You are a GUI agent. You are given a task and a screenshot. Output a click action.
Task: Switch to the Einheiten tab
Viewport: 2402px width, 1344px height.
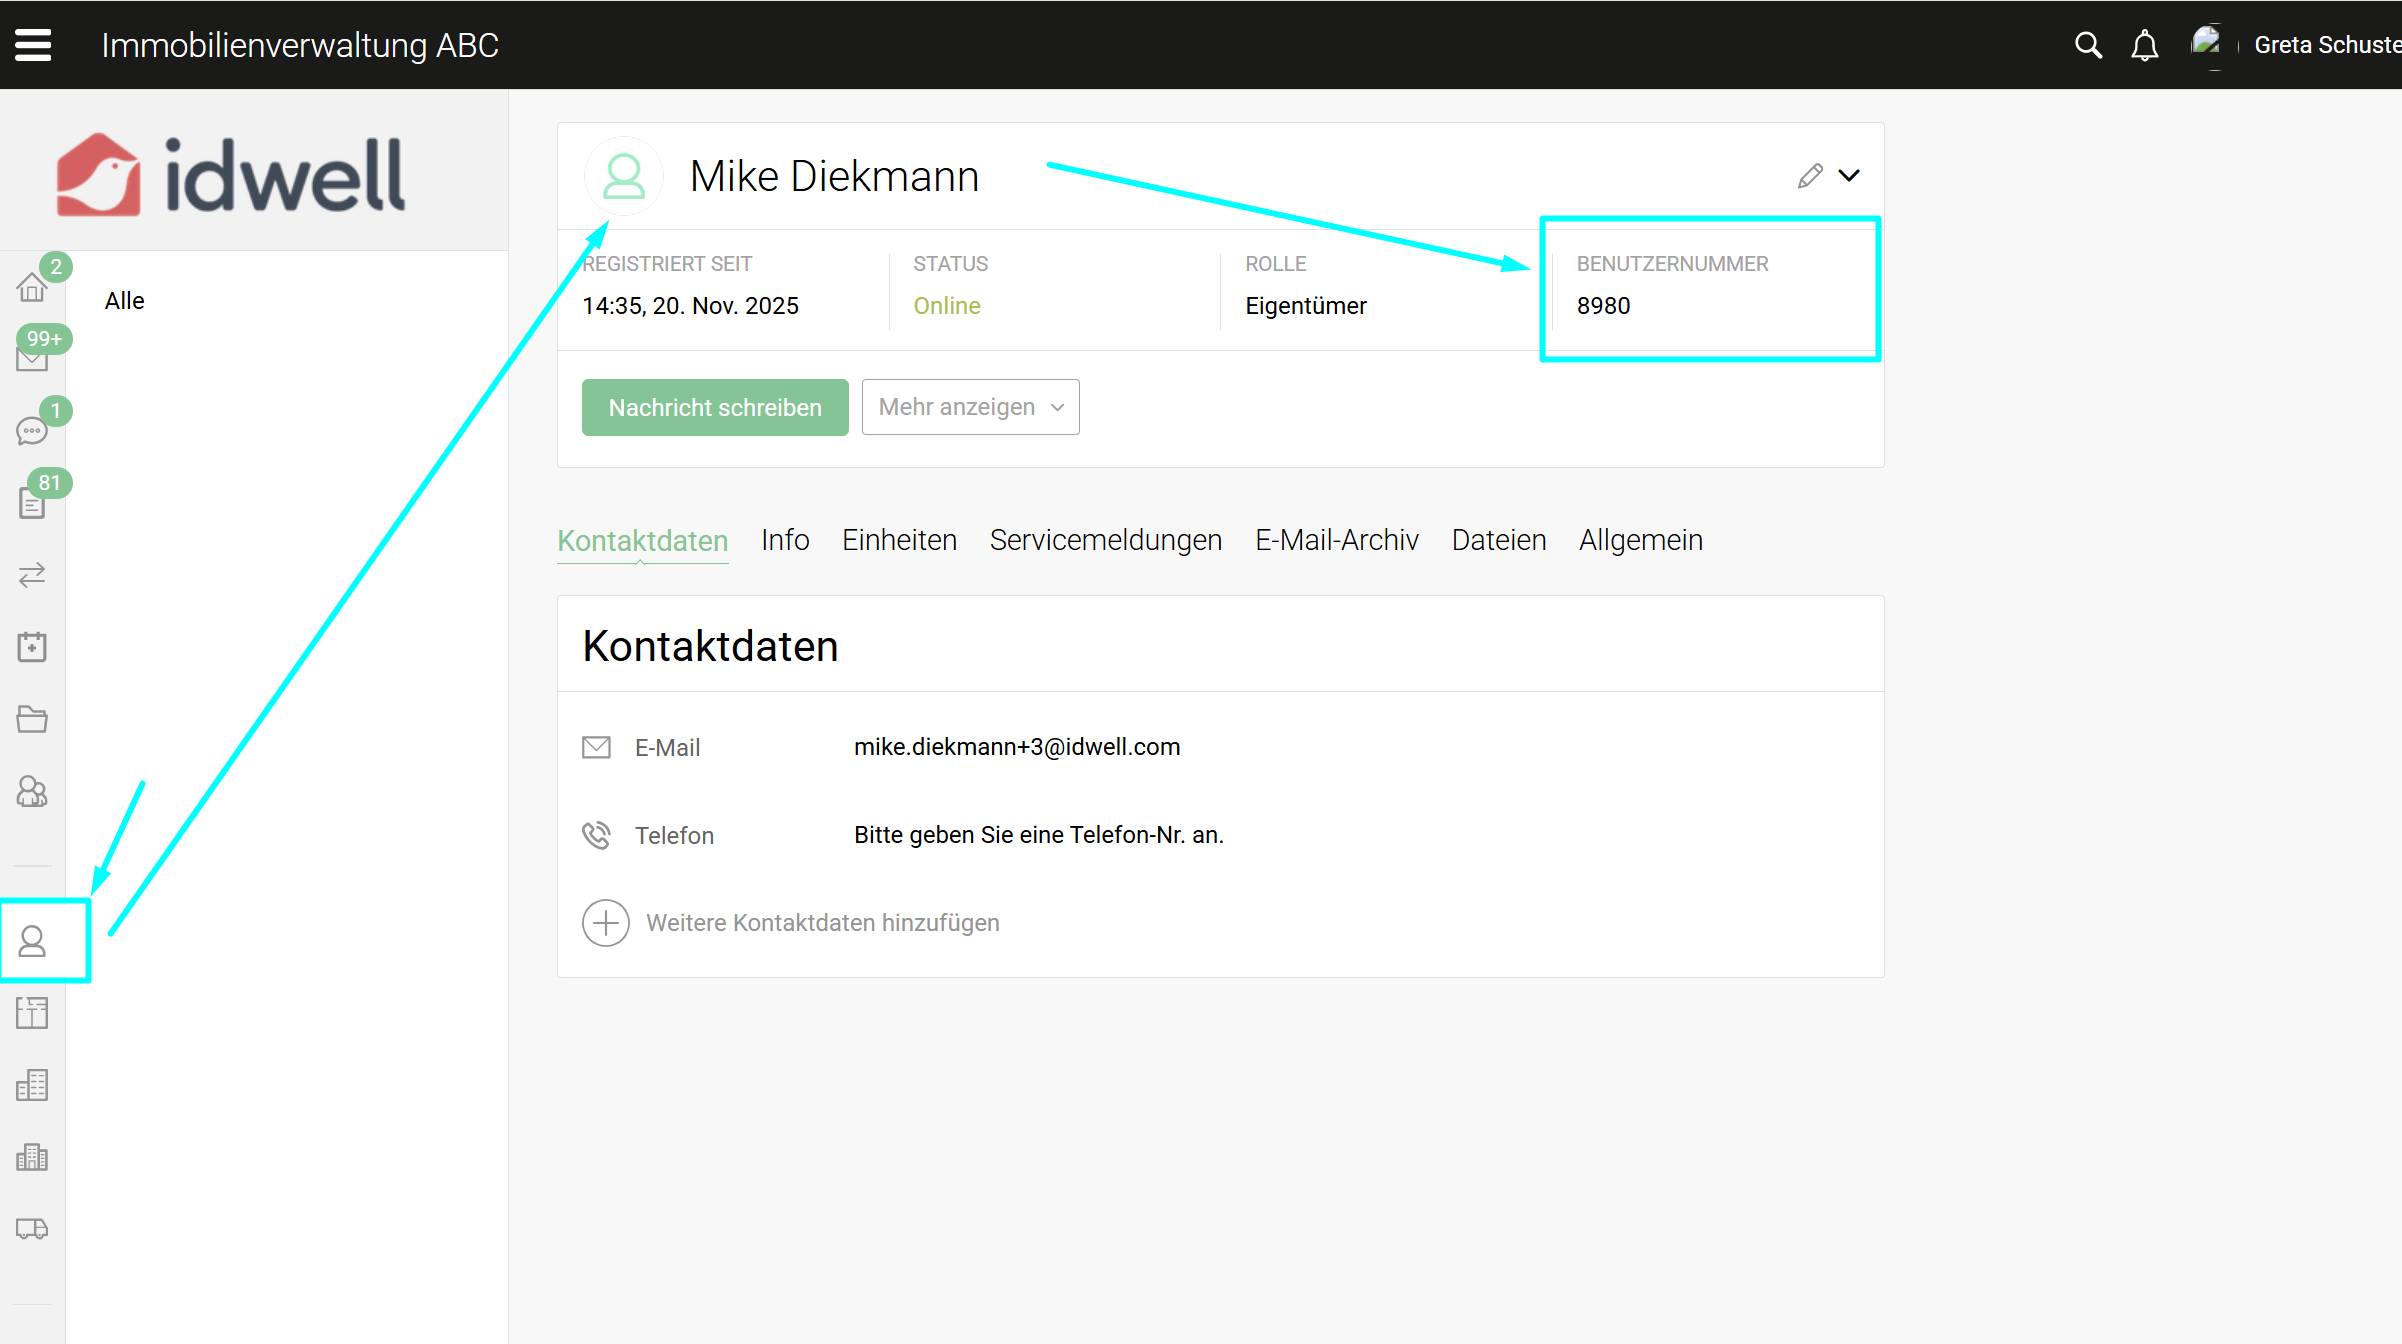coord(899,540)
